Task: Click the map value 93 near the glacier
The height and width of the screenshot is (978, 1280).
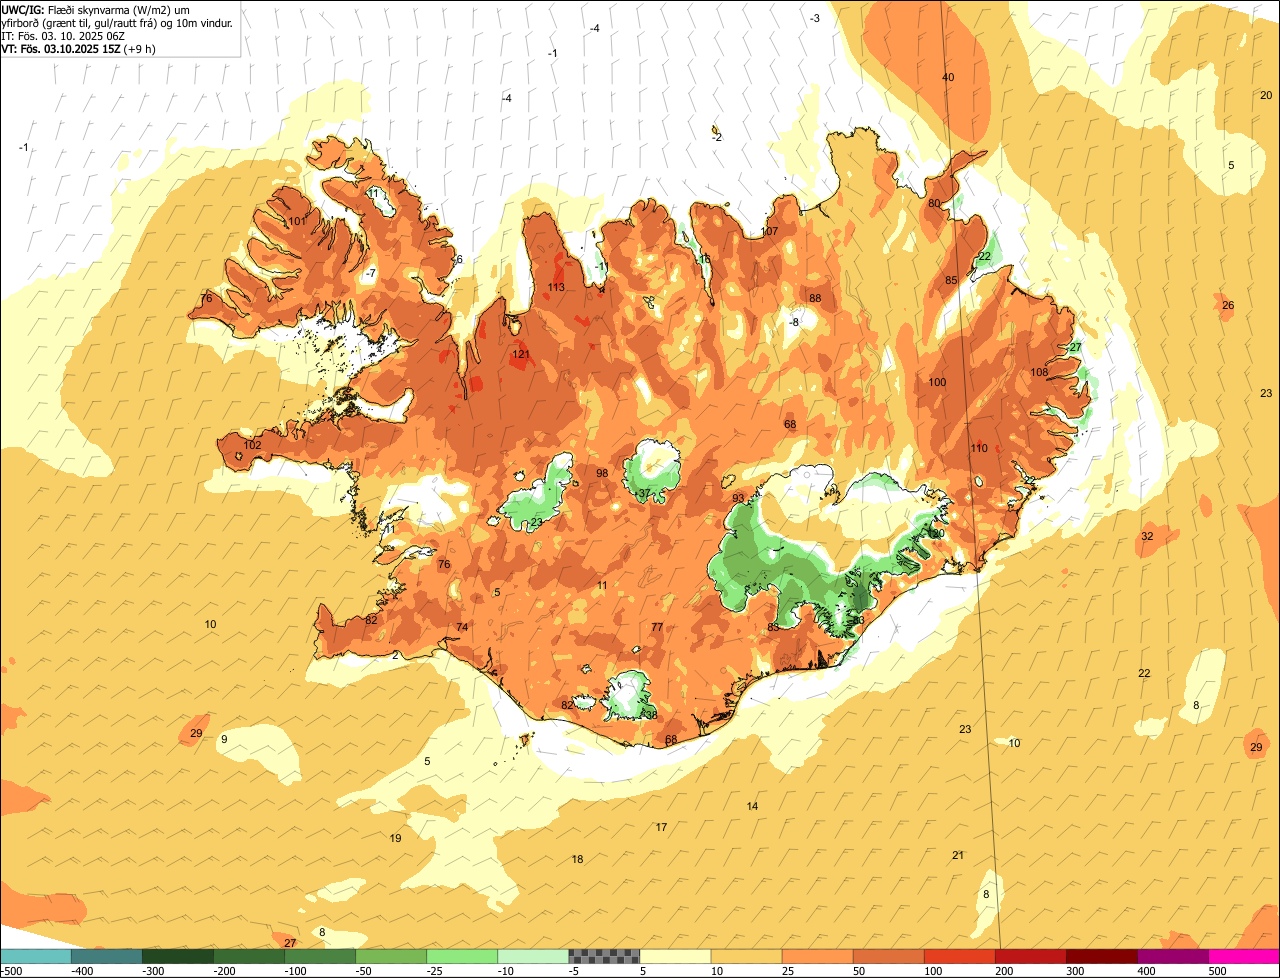Action: pos(738,498)
